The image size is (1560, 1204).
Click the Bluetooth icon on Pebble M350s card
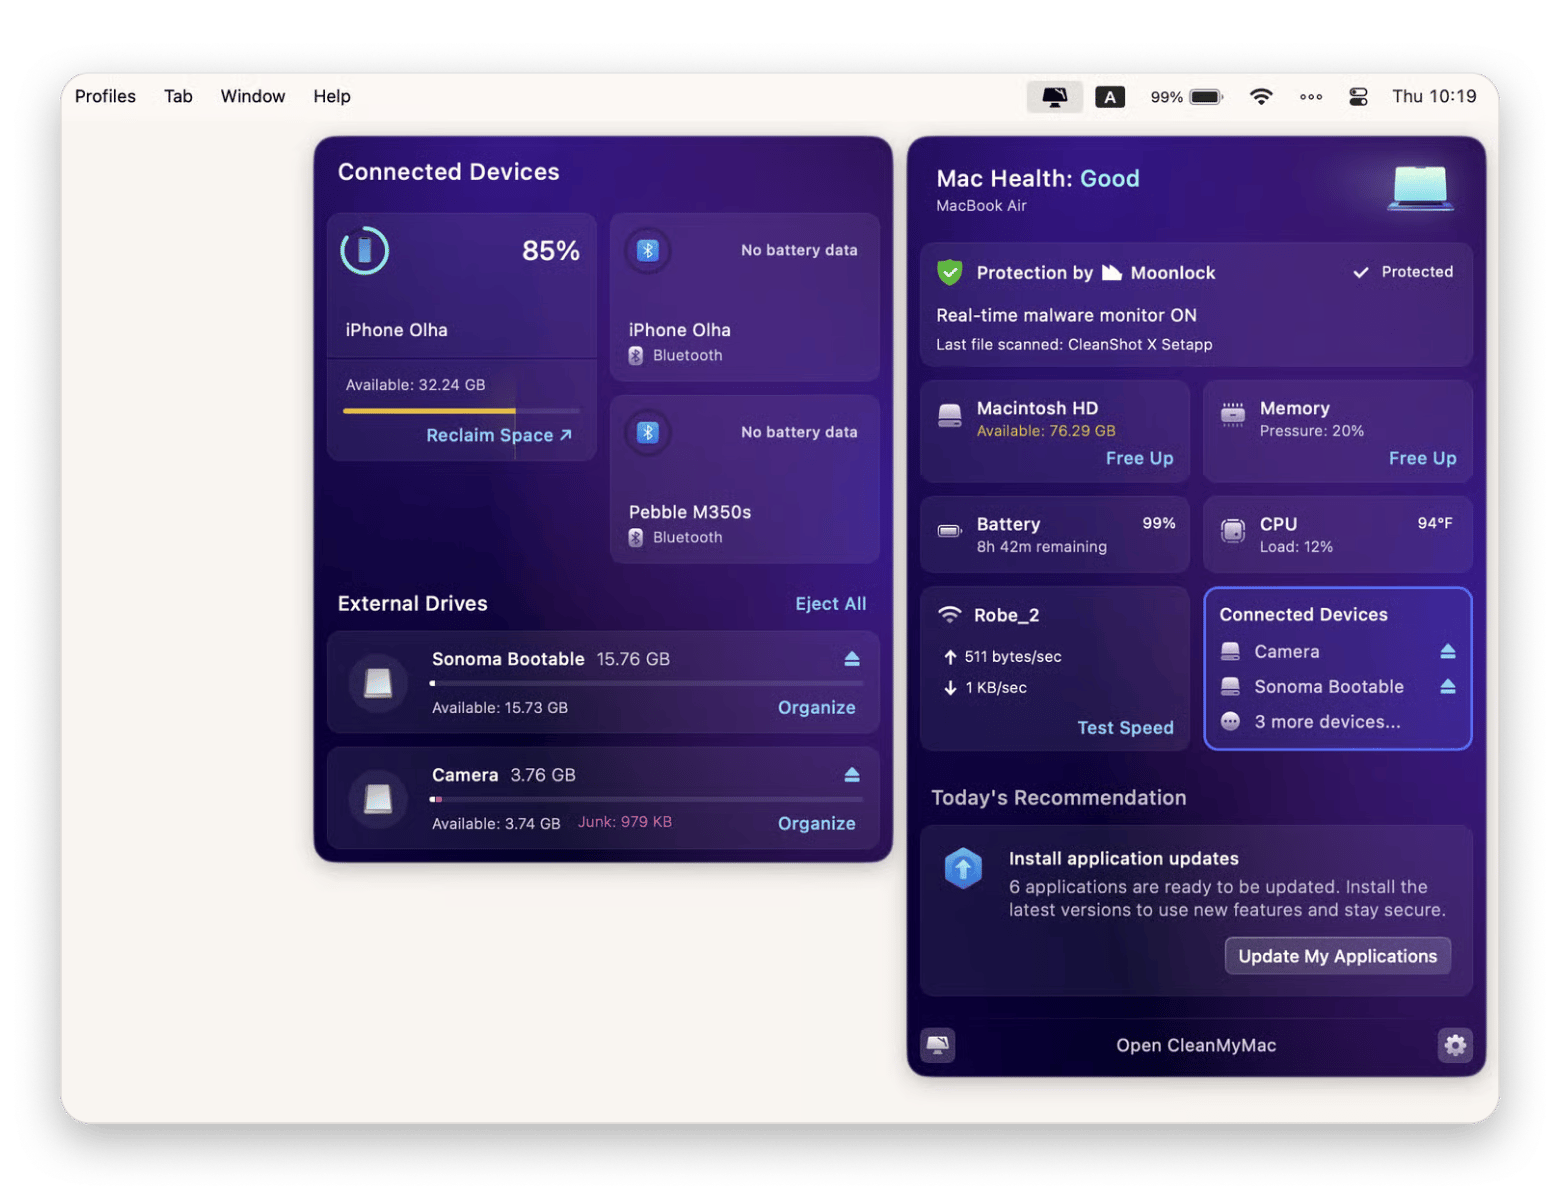(648, 432)
